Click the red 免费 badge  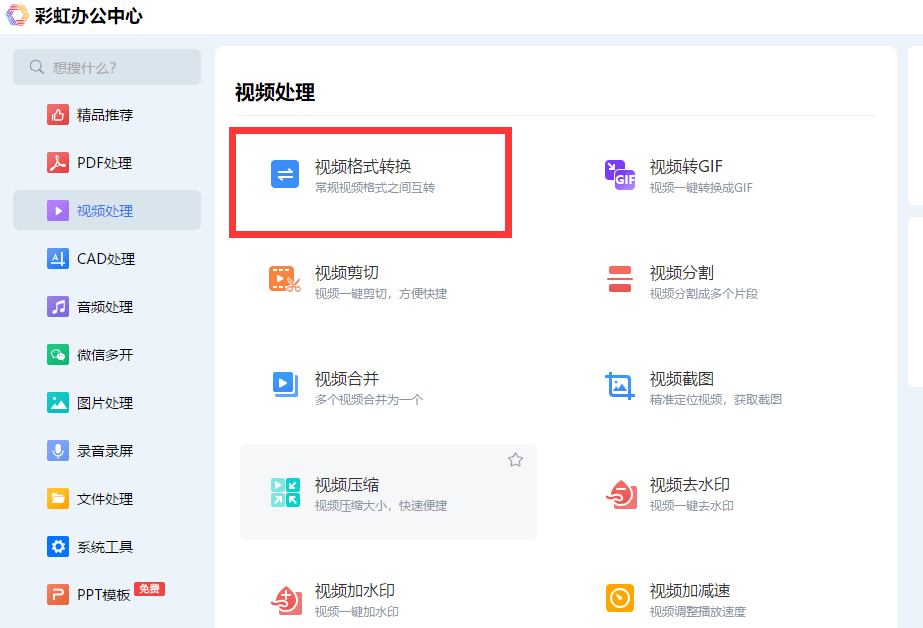point(150,589)
